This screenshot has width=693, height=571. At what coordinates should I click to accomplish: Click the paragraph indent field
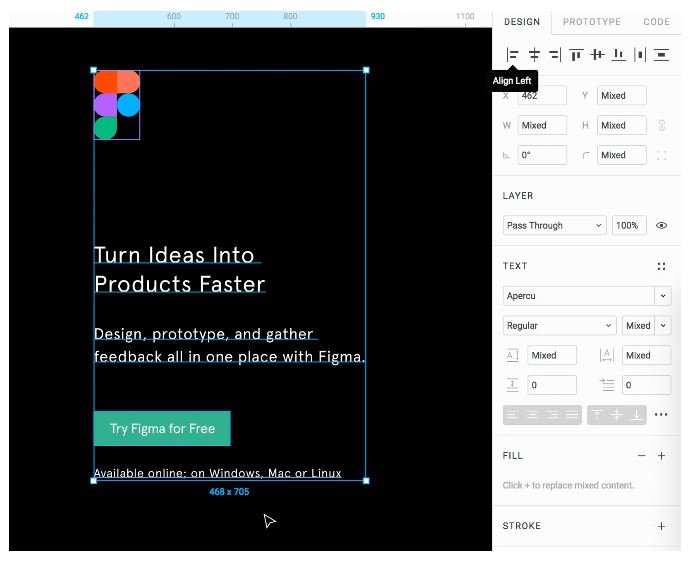[x=646, y=385]
